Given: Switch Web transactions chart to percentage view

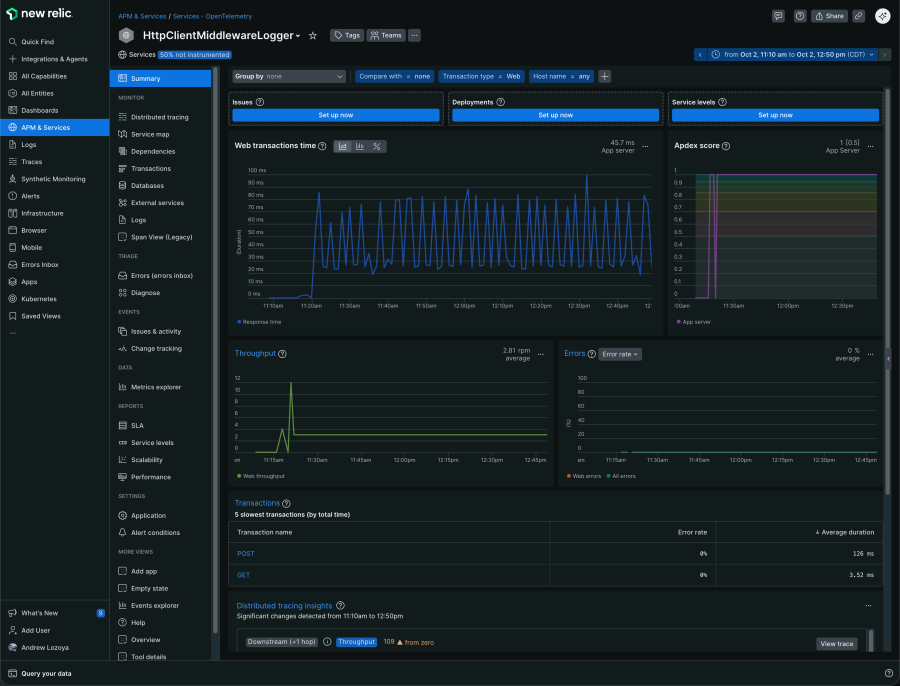Looking at the screenshot, I should (377, 146).
